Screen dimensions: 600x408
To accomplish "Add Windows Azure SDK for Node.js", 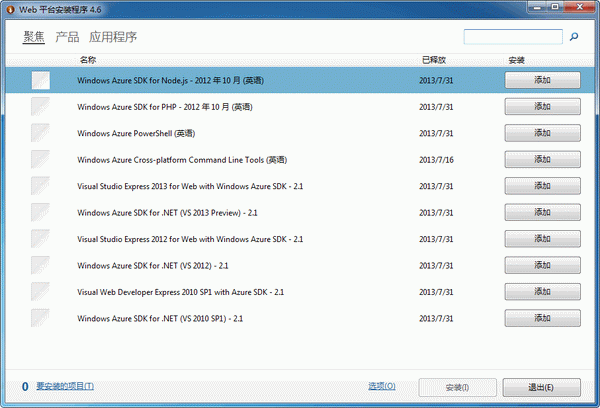I will coord(543,80).
